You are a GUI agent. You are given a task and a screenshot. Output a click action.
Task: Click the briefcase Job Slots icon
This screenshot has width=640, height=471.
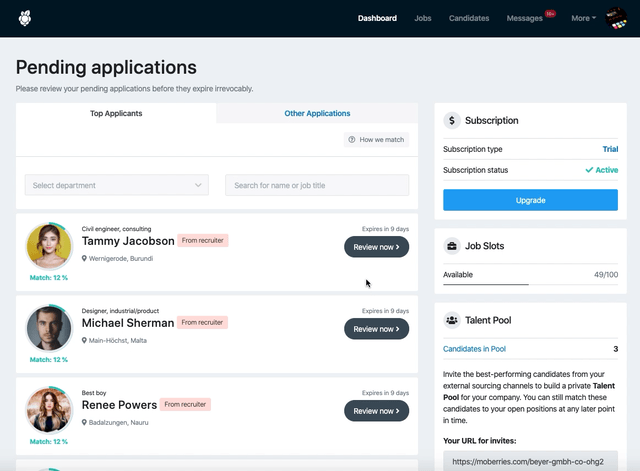[452, 246]
